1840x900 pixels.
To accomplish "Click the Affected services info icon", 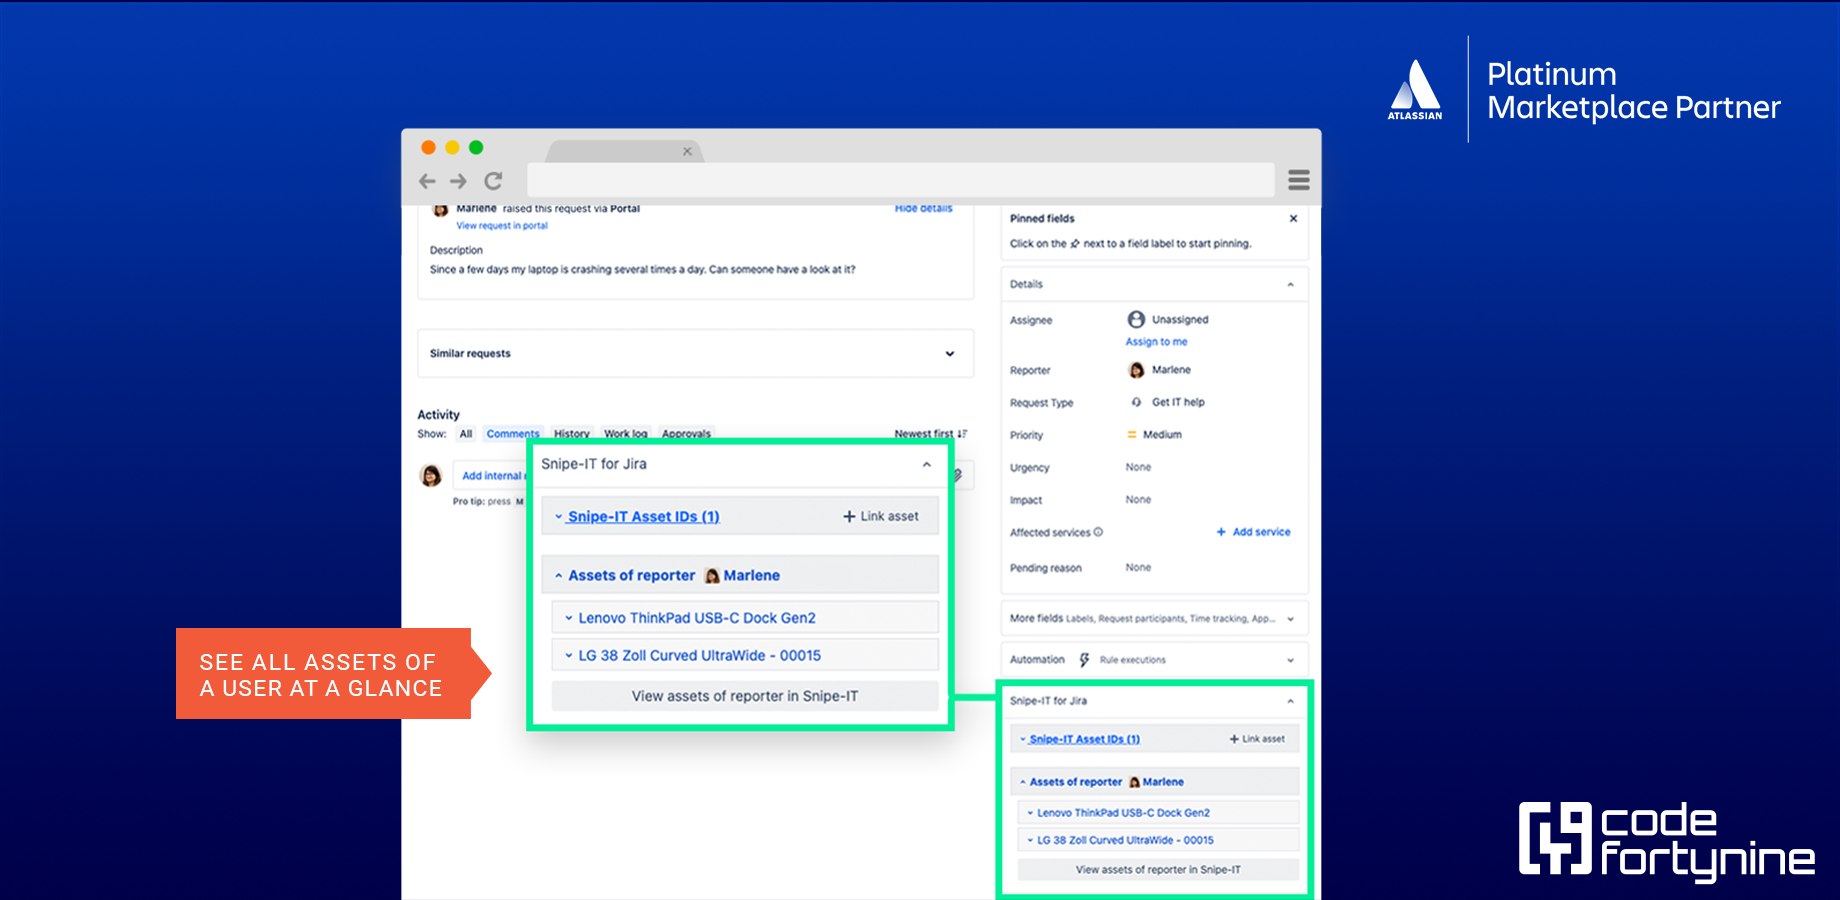I will (1098, 532).
